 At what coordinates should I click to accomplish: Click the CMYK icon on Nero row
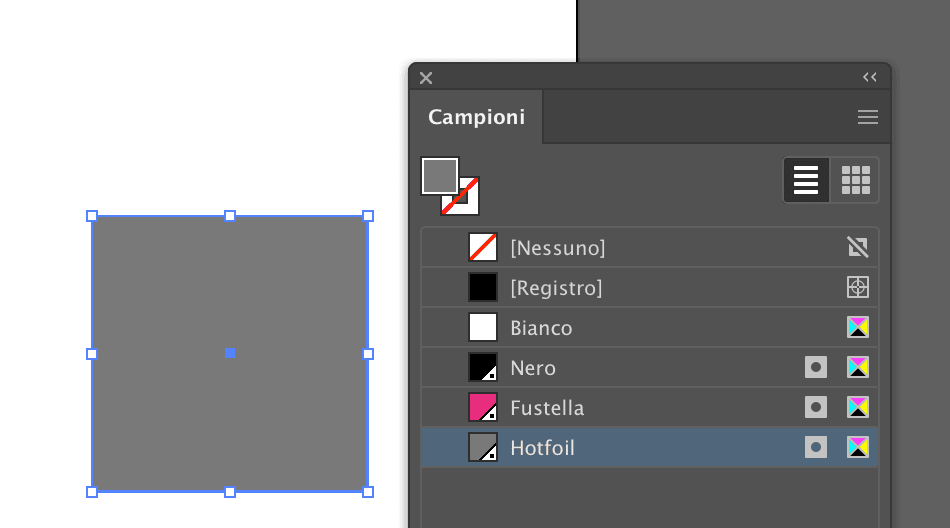858,368
